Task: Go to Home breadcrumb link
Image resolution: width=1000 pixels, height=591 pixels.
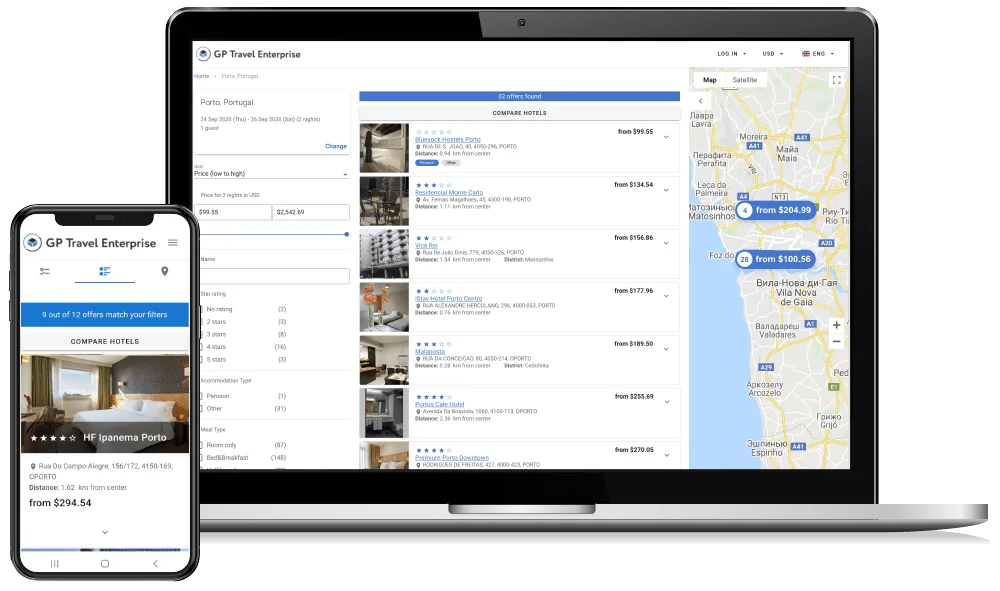Action: pyautogui.click(x=202, y=76)
